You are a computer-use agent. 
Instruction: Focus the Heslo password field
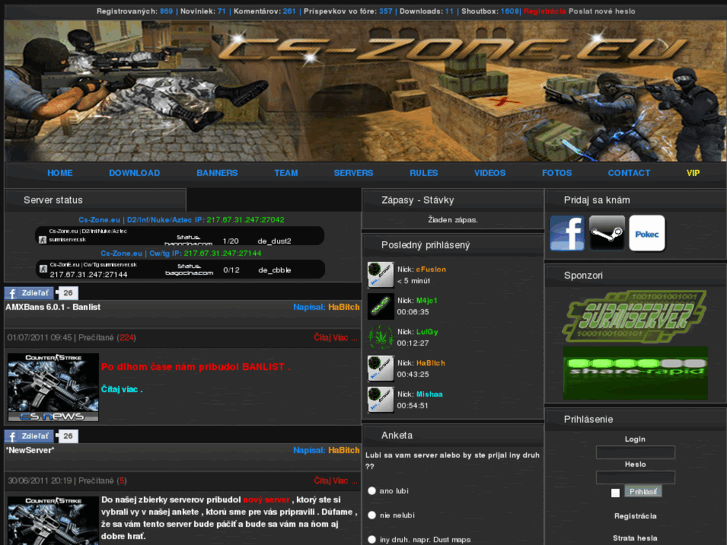click(635, 477)
